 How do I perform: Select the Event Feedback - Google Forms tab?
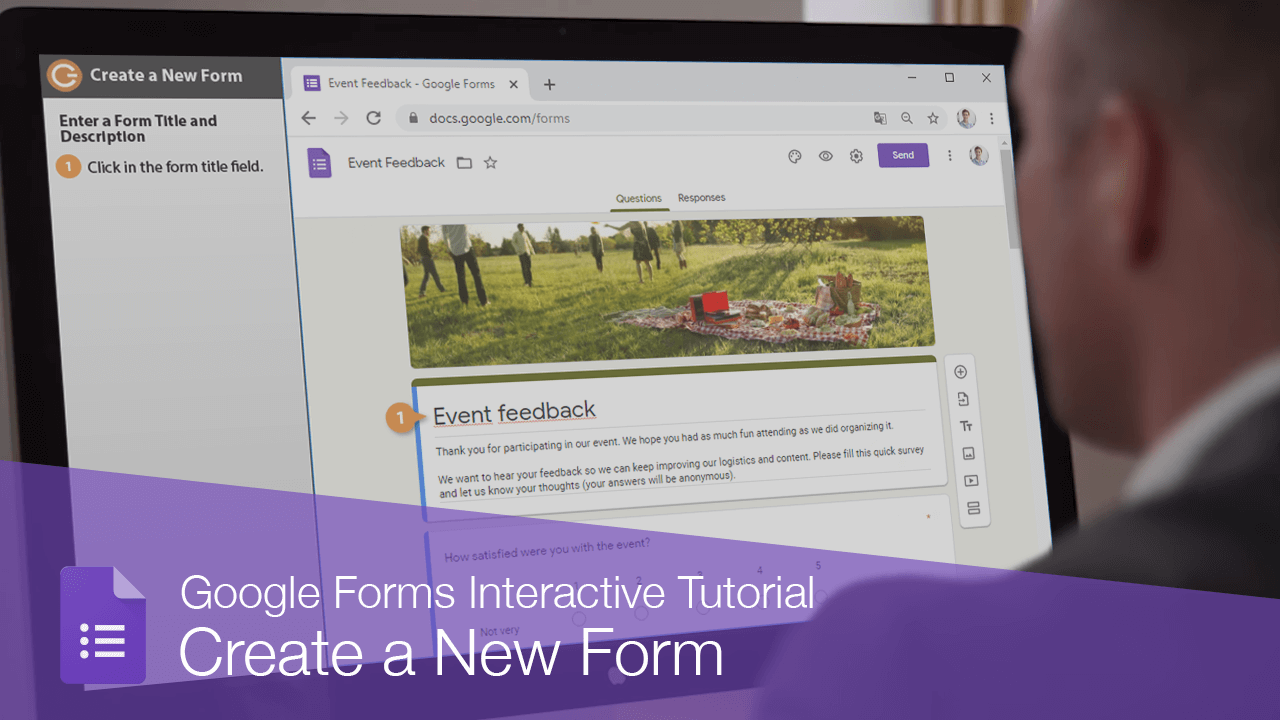[x=412, y=84]
